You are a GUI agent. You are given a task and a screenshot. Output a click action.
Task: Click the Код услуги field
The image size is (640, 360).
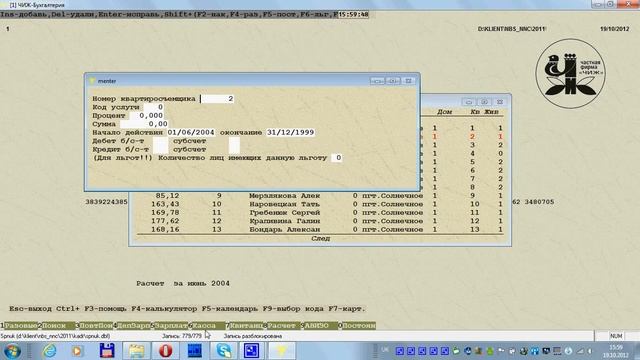point(153,107)
